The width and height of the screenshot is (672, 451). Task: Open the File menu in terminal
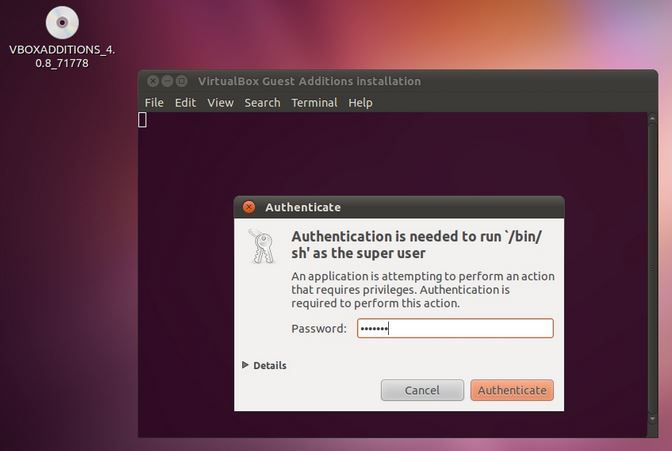click(x=154, y=103)
